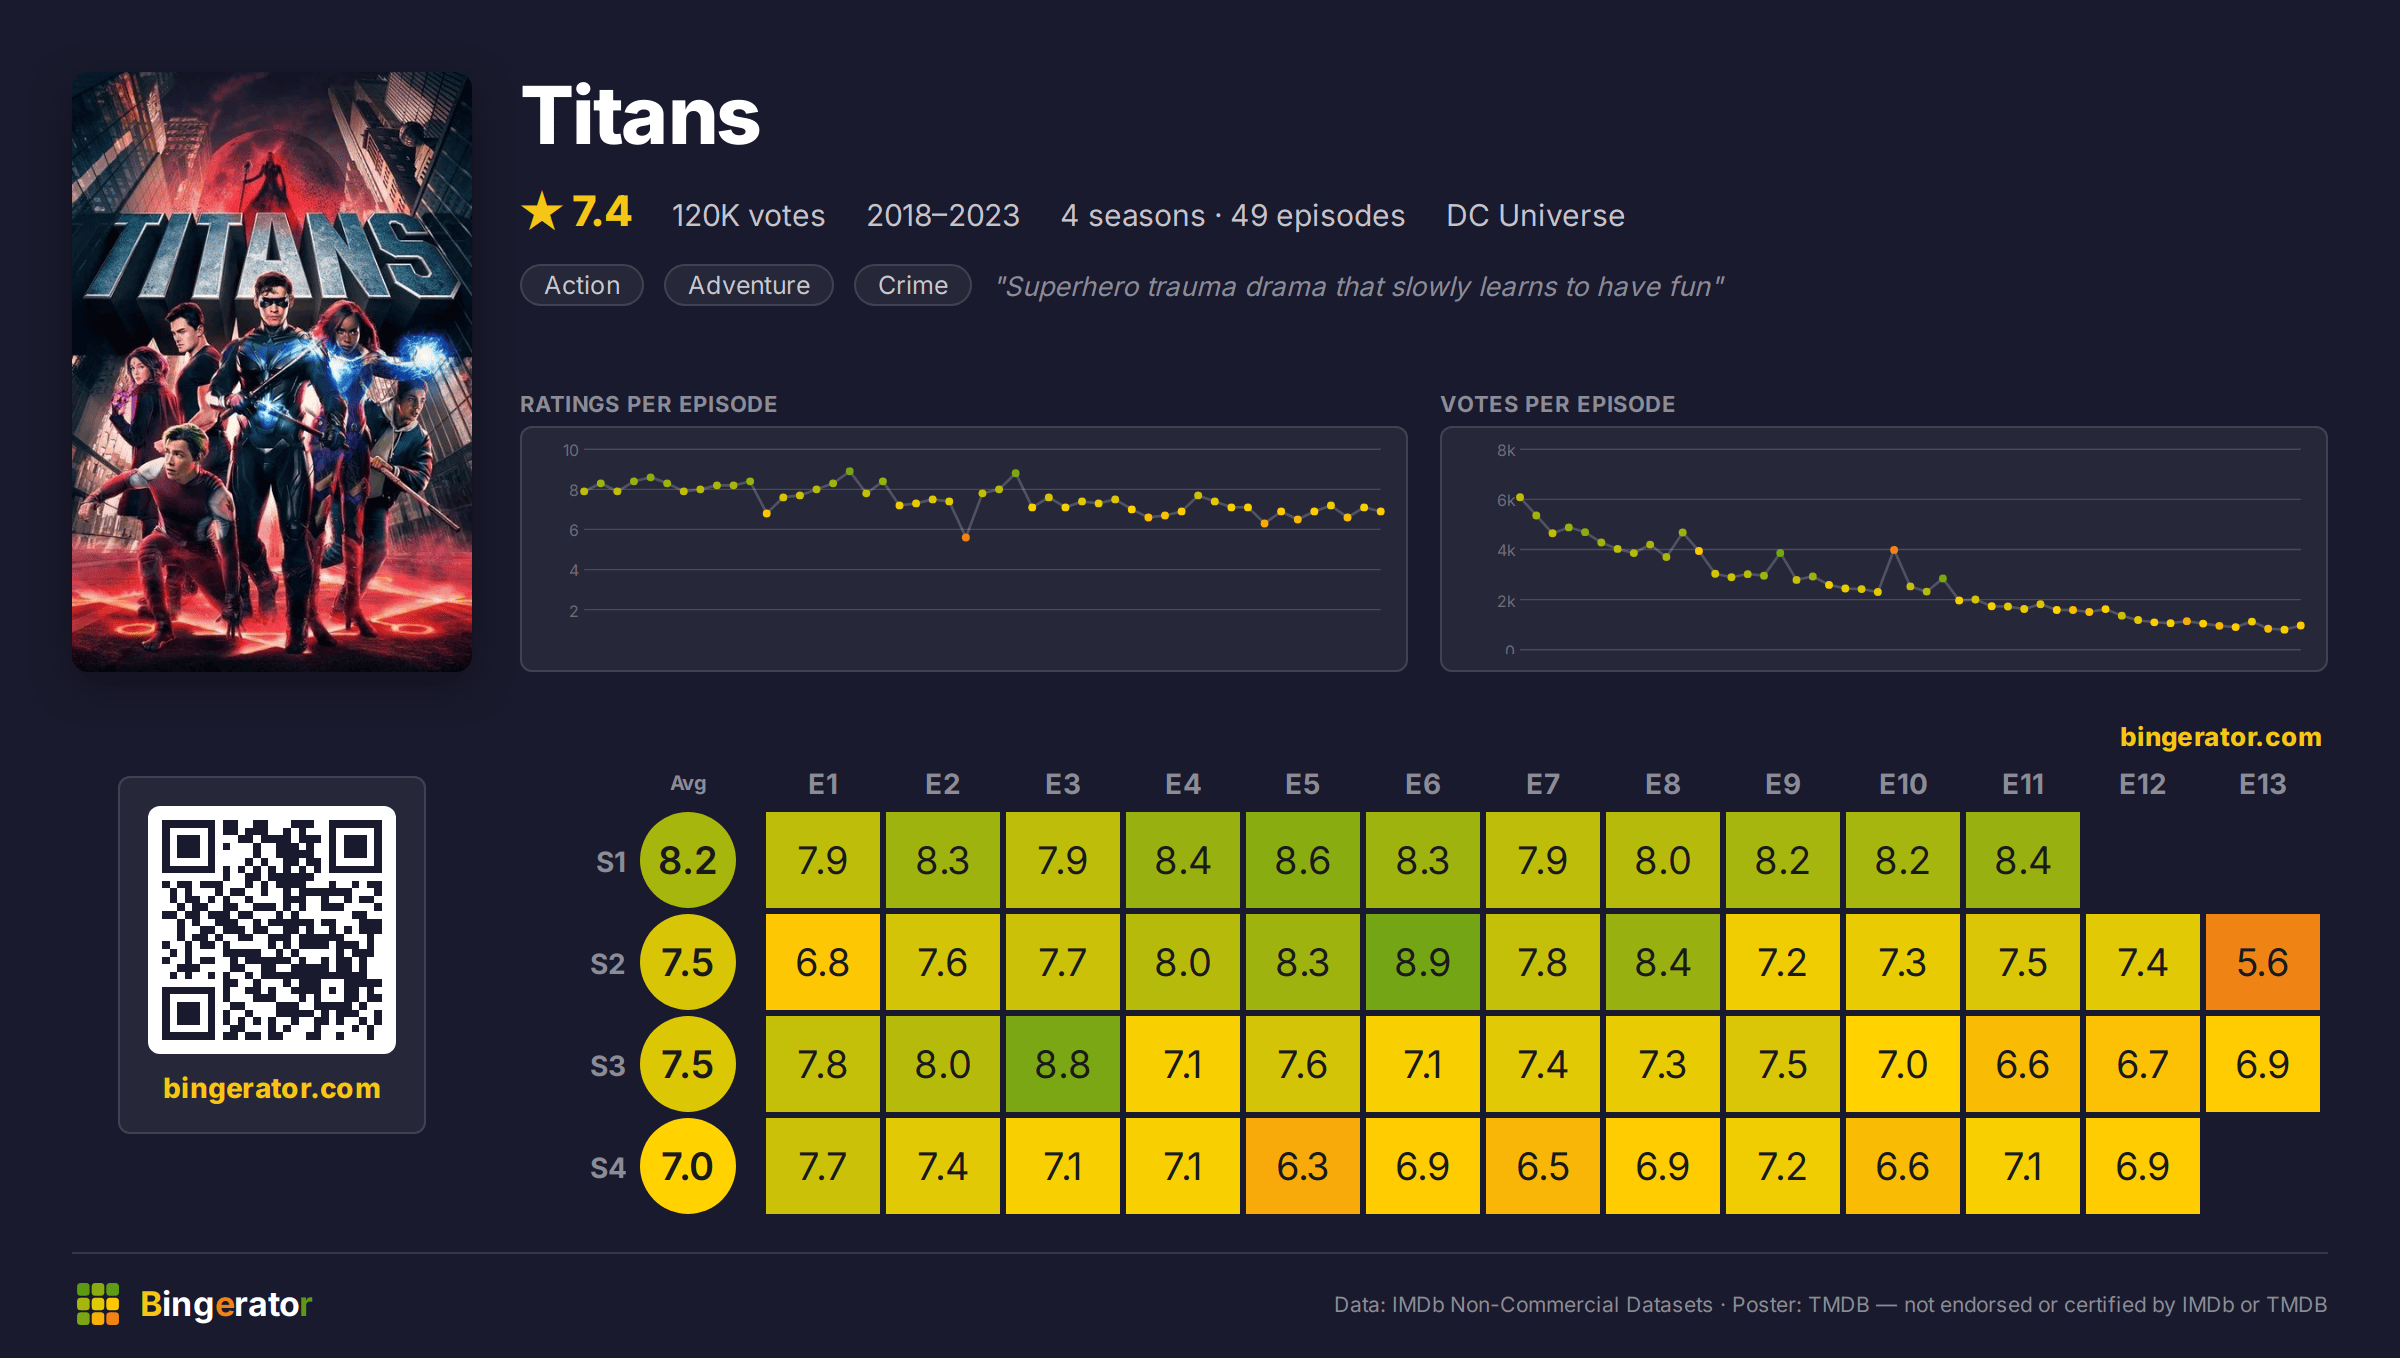Select the Crime genre tag
The height and width of the screenshot is (1358, 2400).
point(913,285)
